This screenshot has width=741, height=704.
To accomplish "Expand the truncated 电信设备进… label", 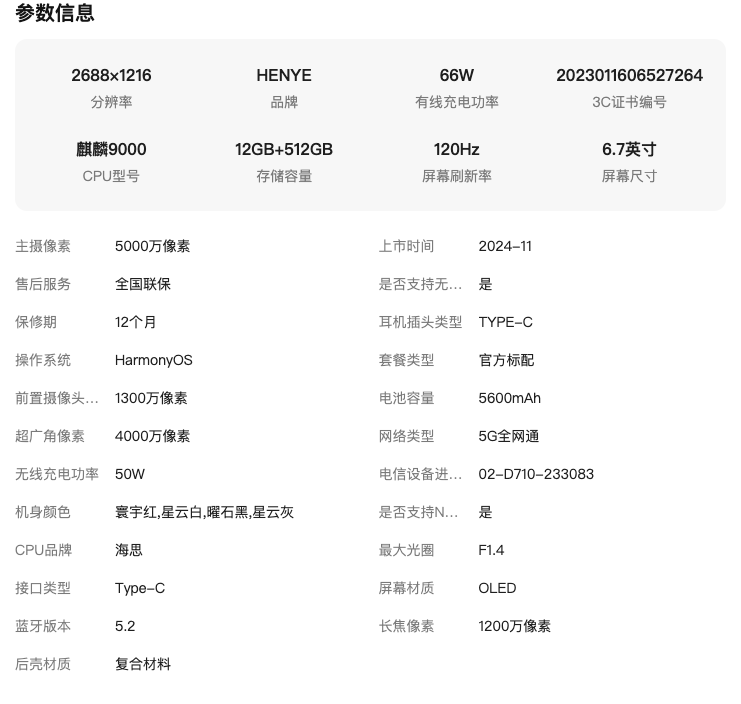I will (x=420, y=474).
